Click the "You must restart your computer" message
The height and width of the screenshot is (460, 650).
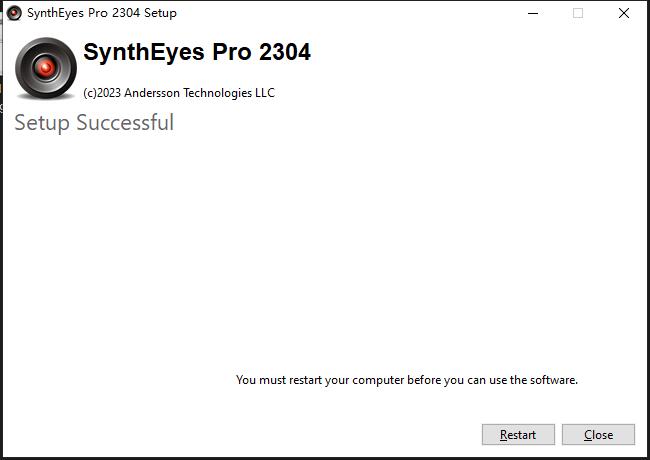[407, 380]
